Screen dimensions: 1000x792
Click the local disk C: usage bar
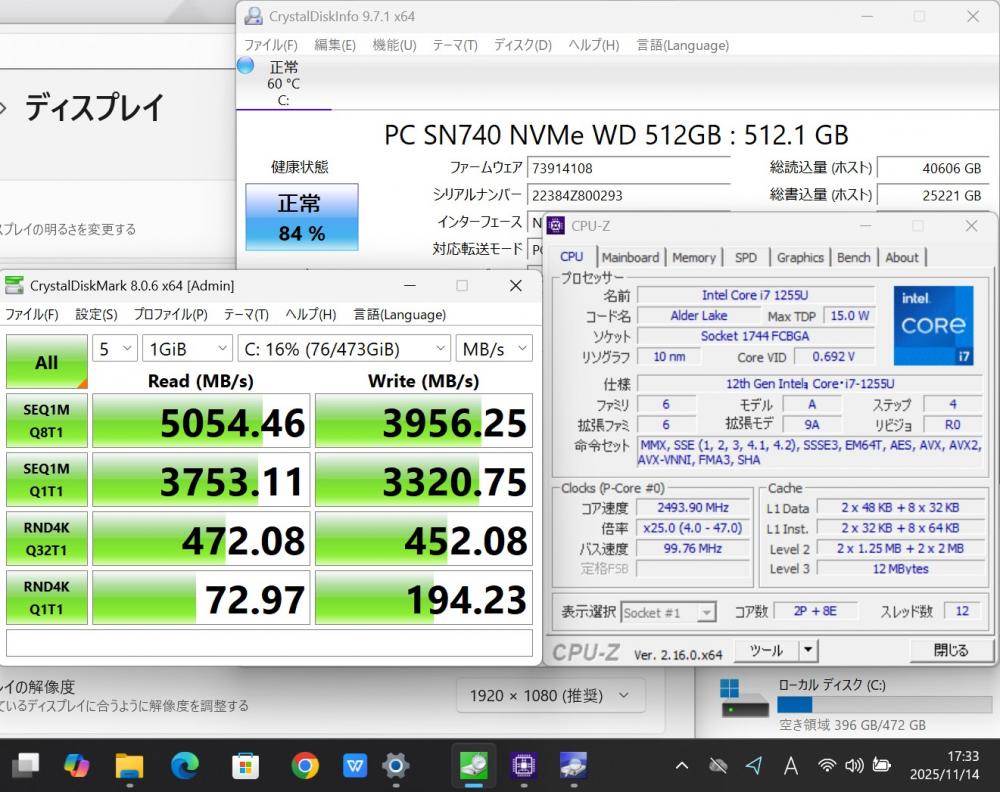pyautogui.click(x=883, y=705)
